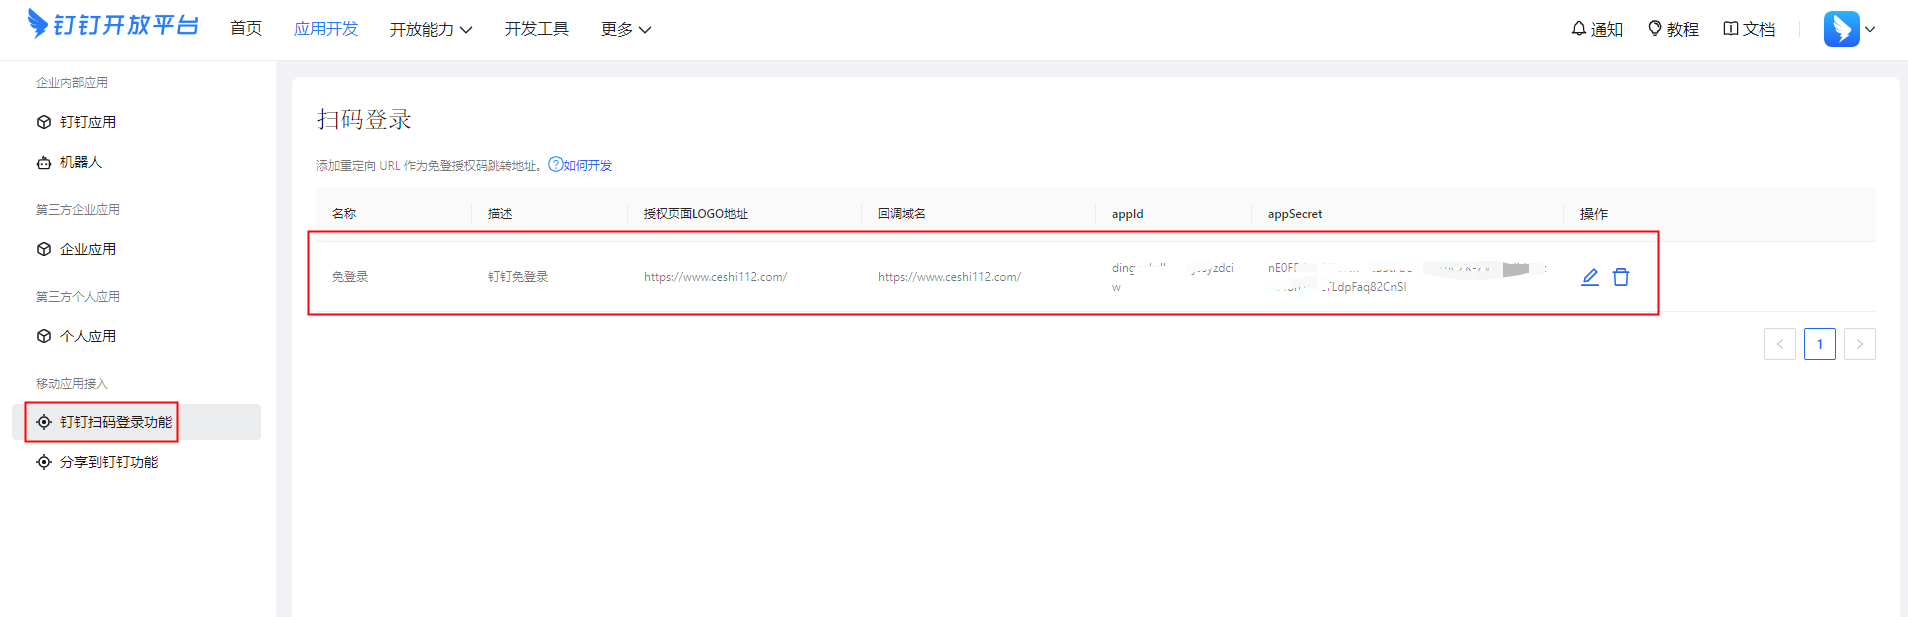Click the 钉钉免登录 description cell

tap(518, 277)
